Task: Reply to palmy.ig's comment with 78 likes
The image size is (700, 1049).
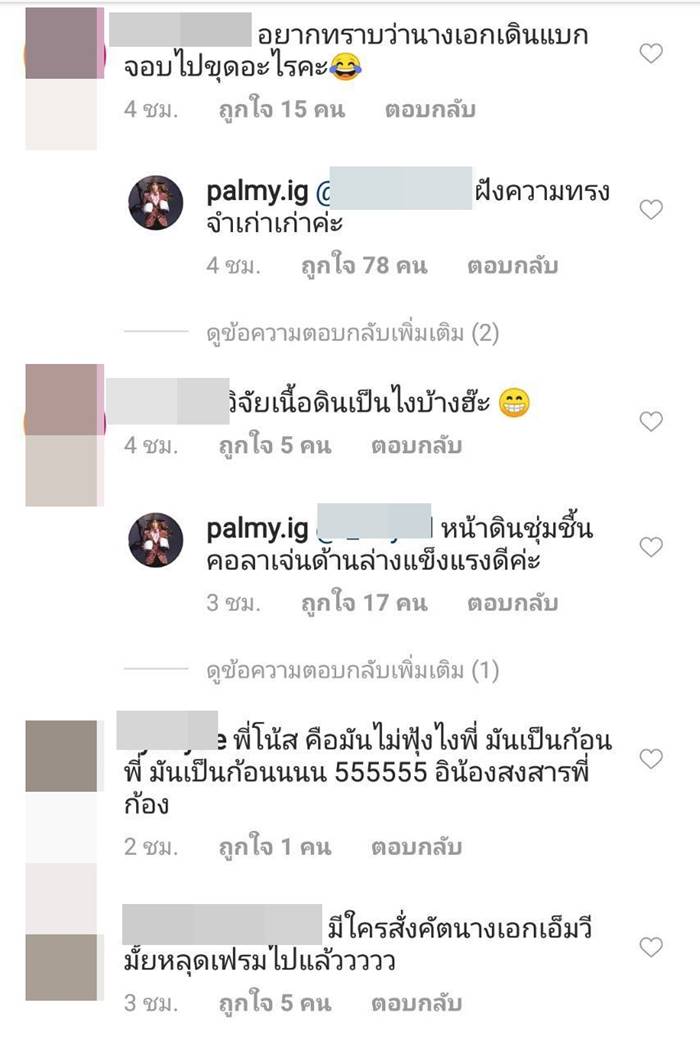Action: coord(513,266)
